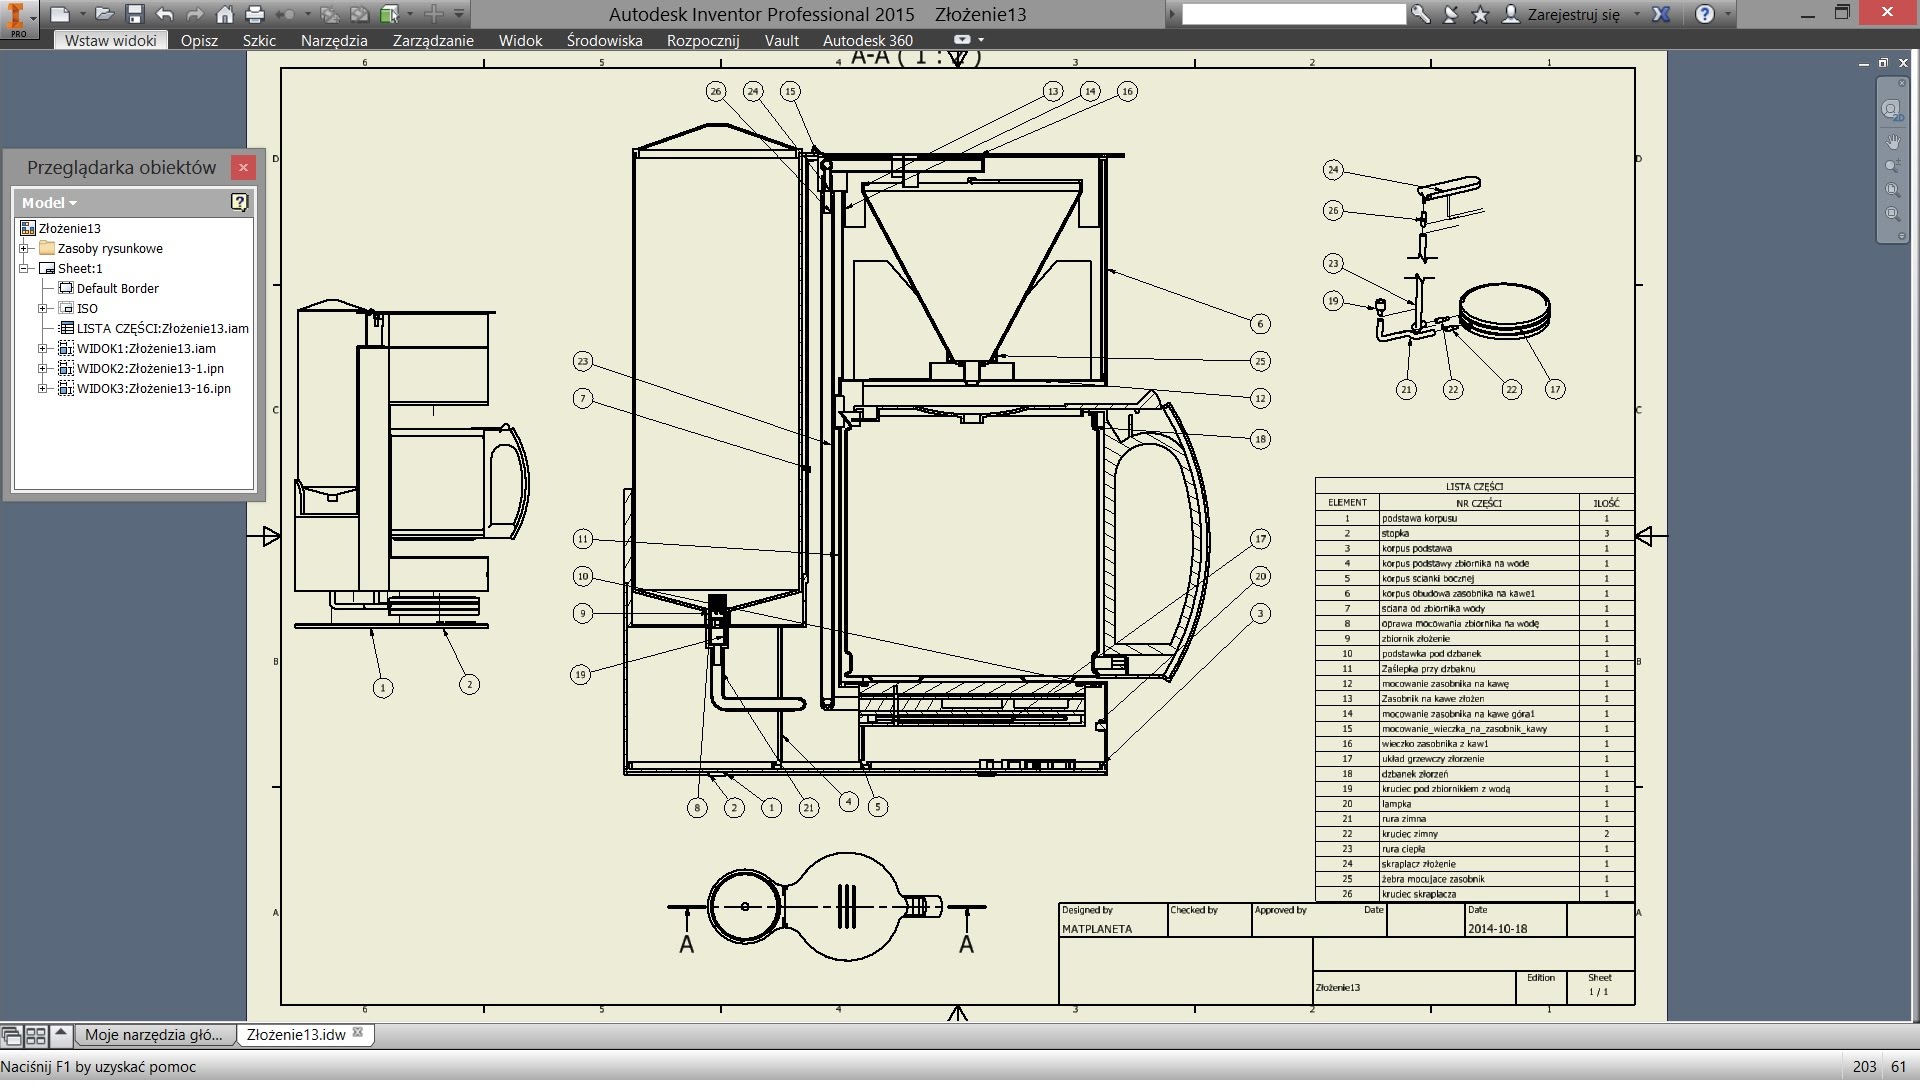
Task: Expand the ISO node in the browser
Action: pos(42,308)
